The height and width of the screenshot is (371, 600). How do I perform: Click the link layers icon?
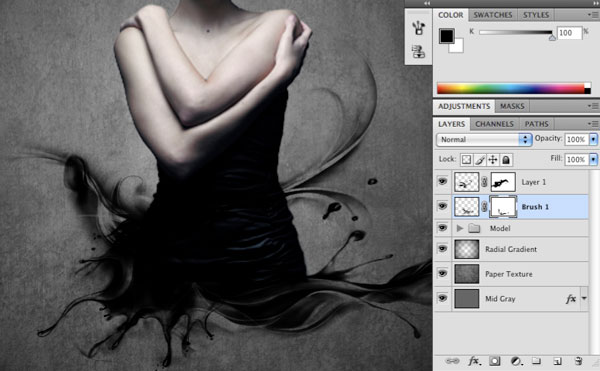(x=452, y=361)
